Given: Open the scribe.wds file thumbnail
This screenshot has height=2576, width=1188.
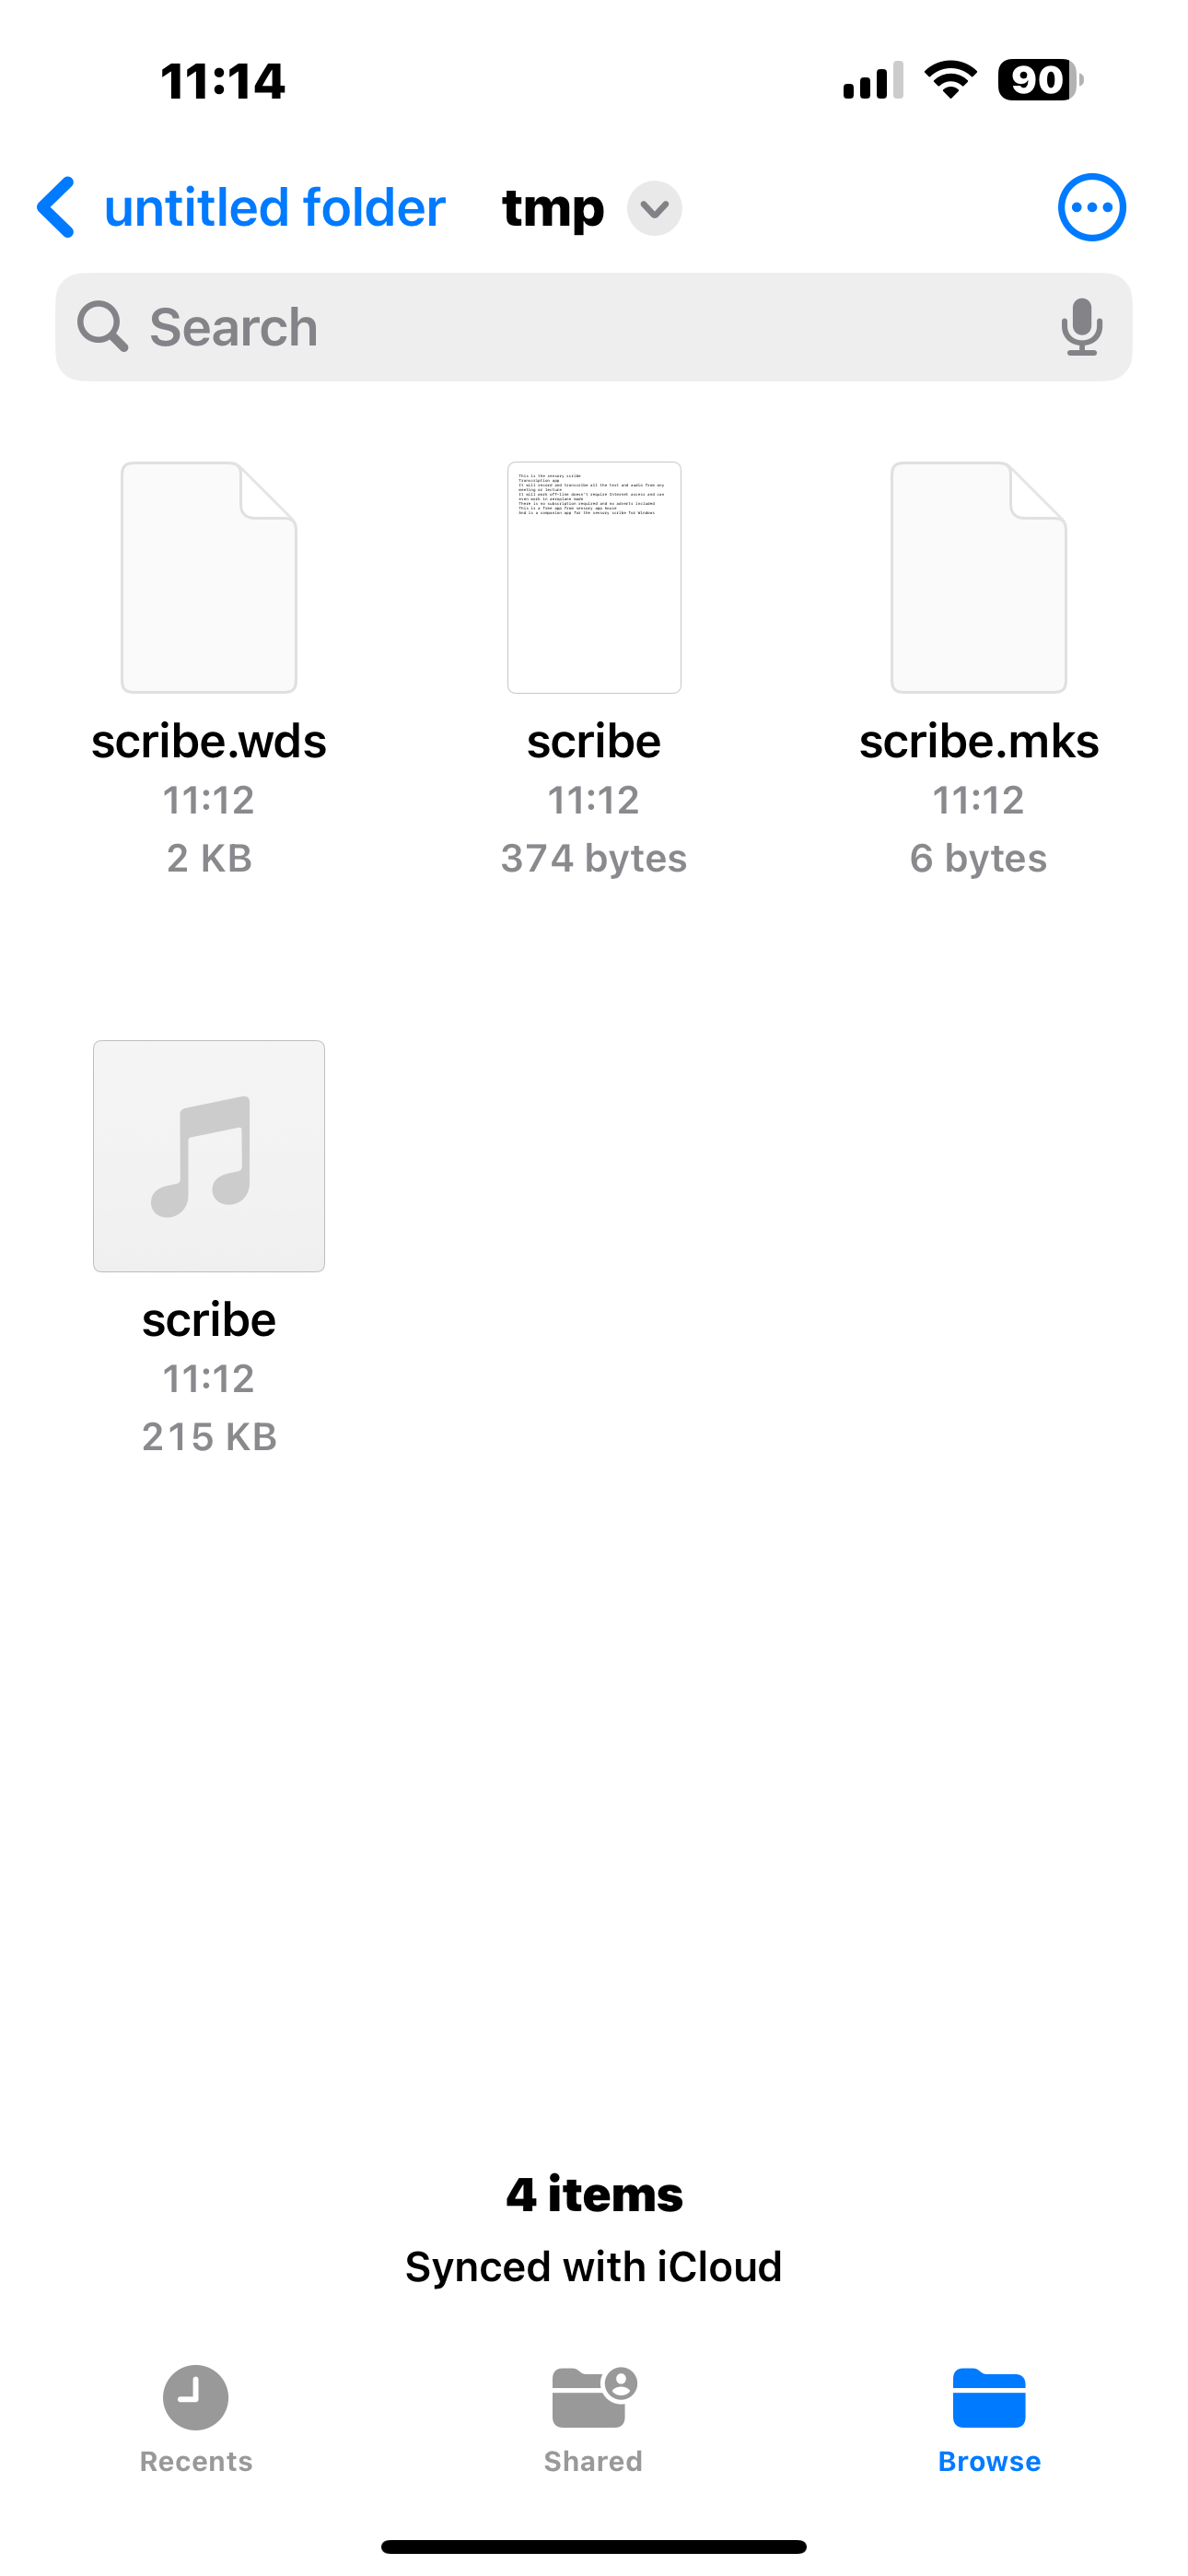Looking at the screenshot, I should (209, 577).
